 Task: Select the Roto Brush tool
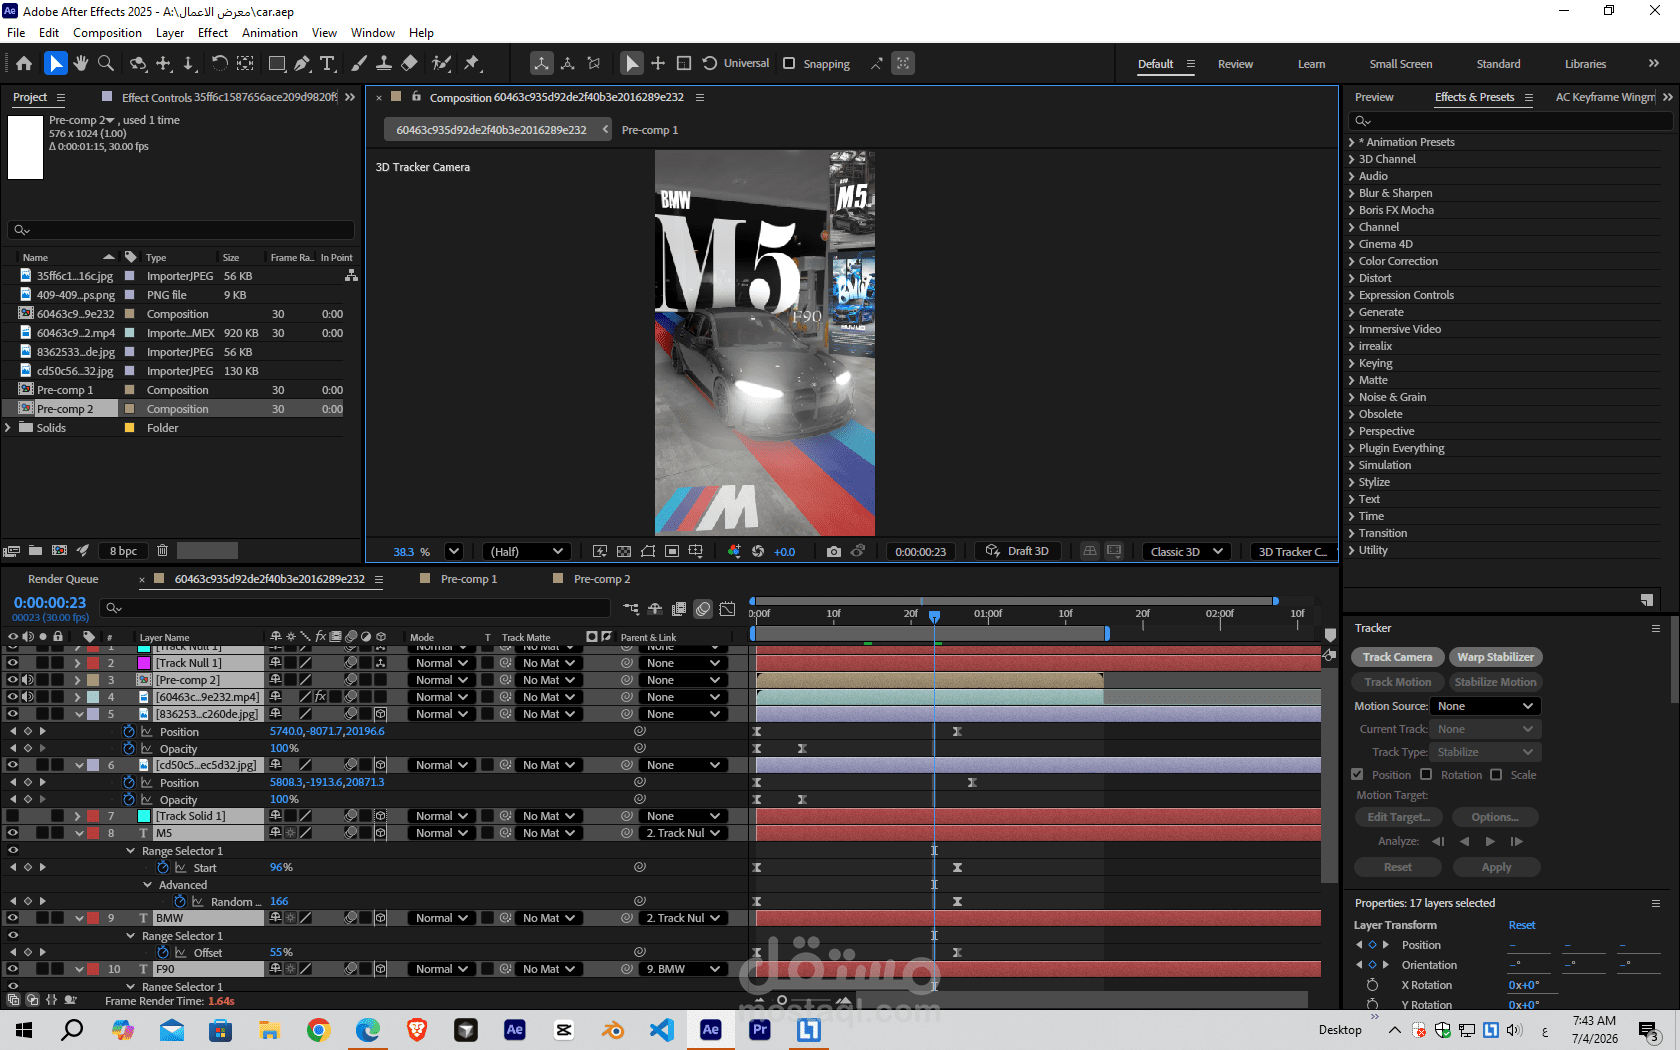pyautogui.click(x=441, y=63)
